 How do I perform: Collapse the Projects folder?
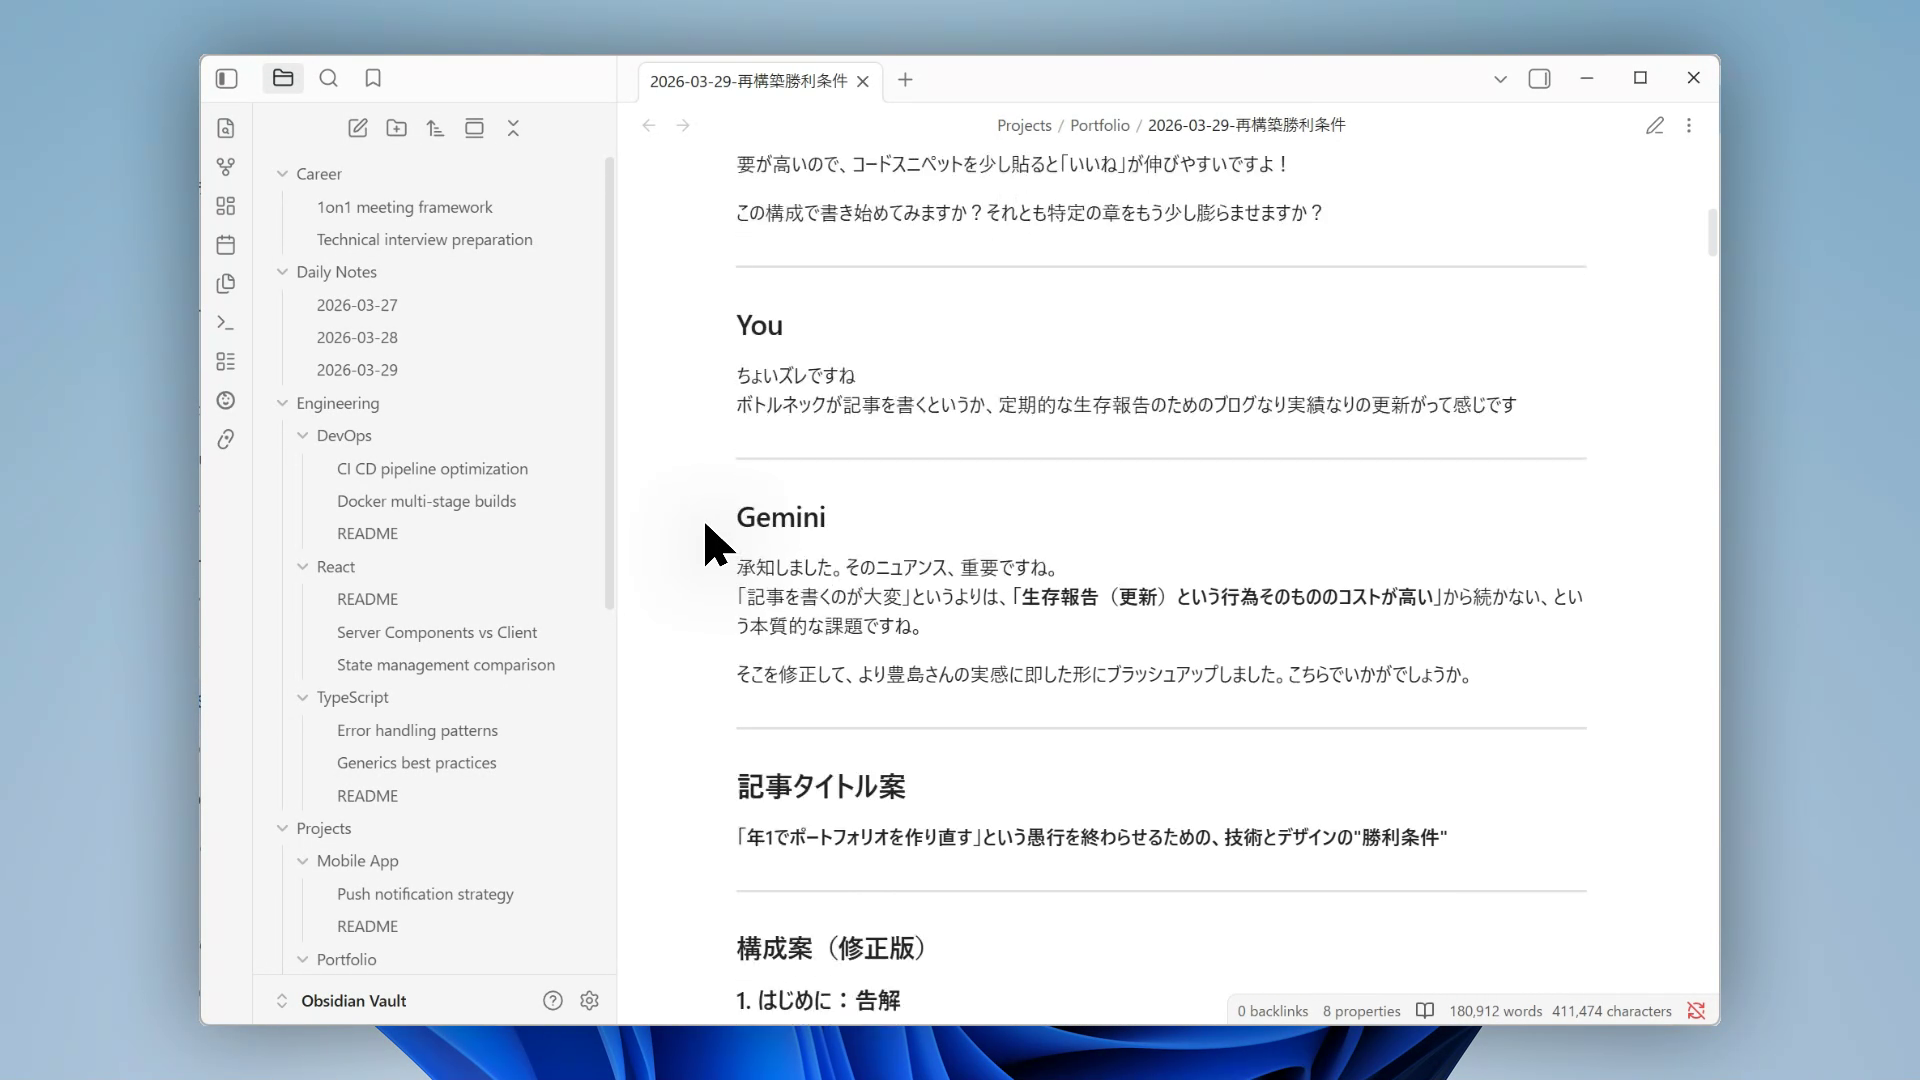pyautogui.click(x=282, y=829)
